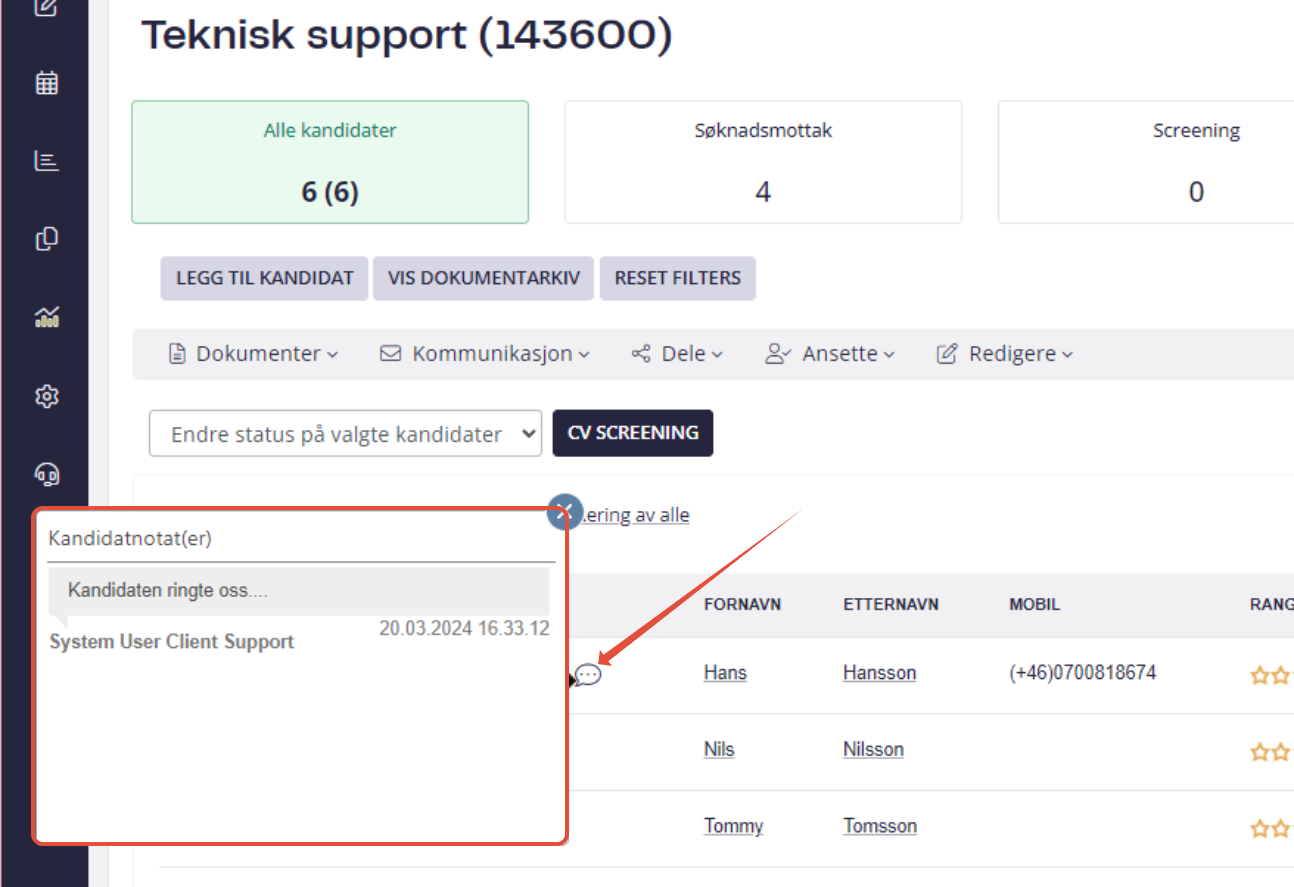This screenshot has width=1294, height=887.
Task: Open the Ansette dropdown menu
Action: click(x=830, y=354)
